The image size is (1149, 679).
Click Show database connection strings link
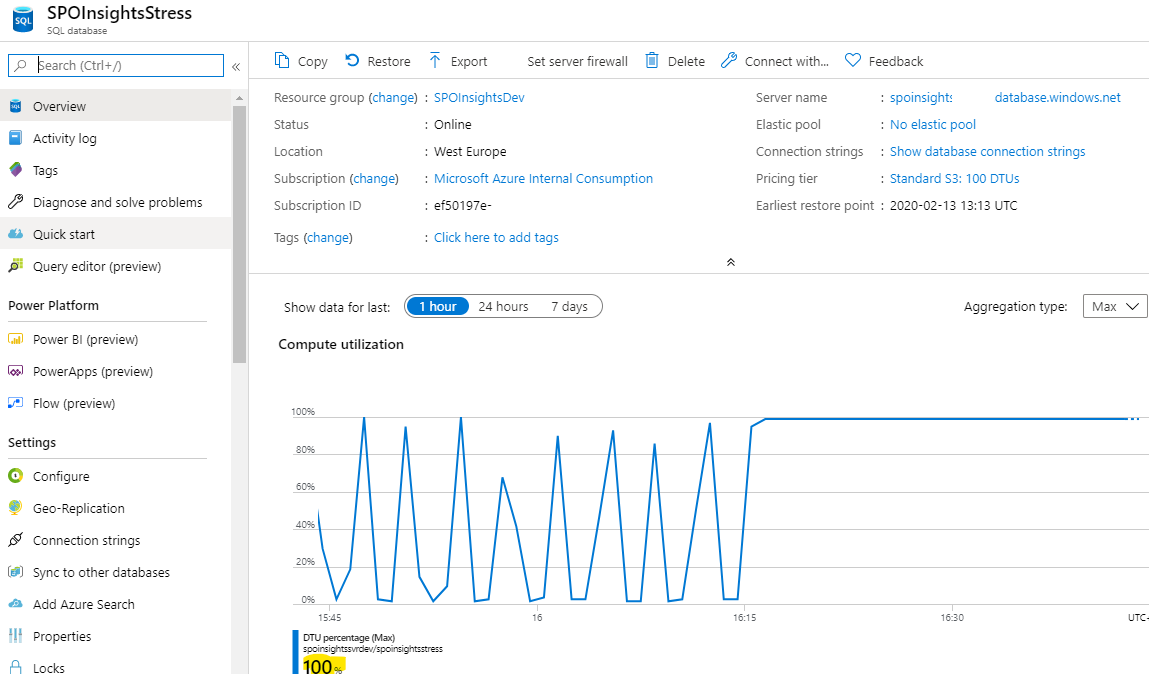(987, 151)
